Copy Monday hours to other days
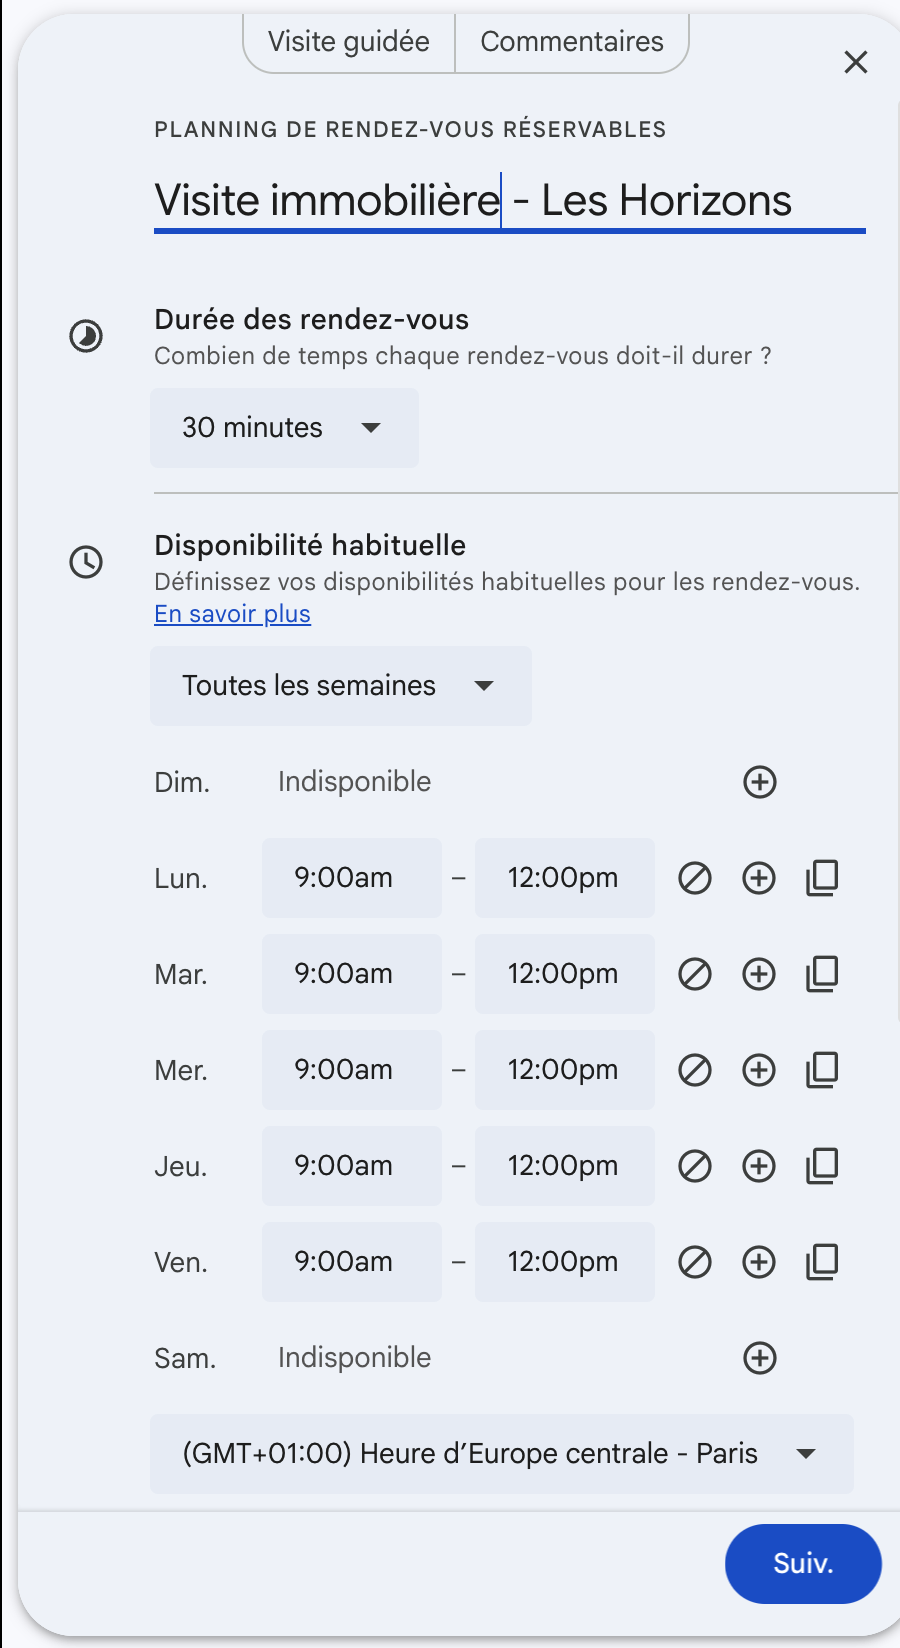This screenshot has width=900, height=1648. tap(822, 878)
